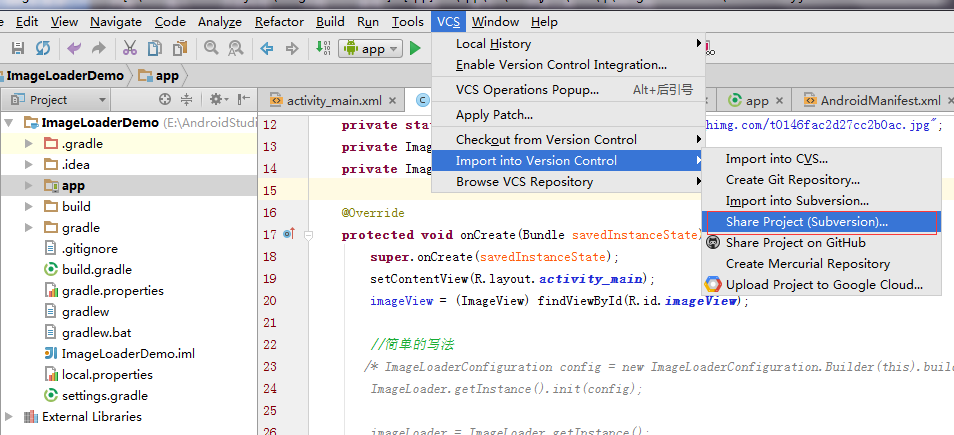Screen dimensions: 954x435
Task: Click the Make Project build icon
Action: (323, 48)
